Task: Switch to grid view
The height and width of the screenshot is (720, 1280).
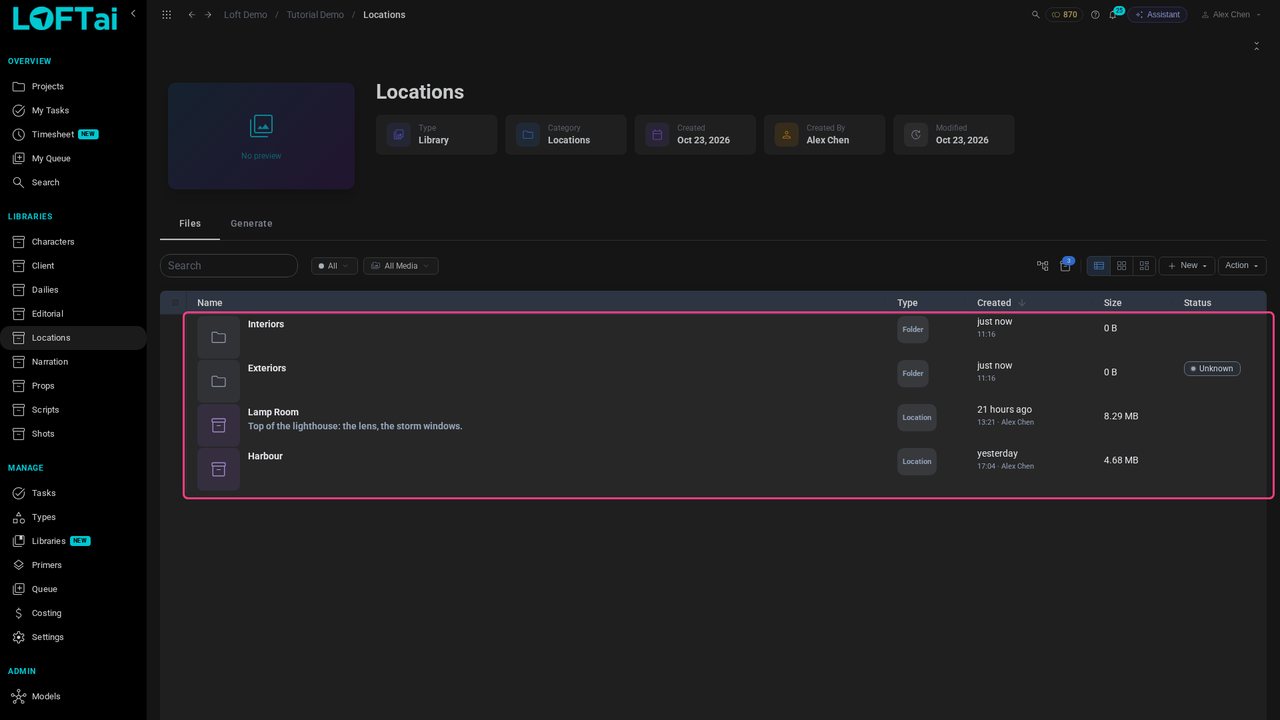Action: [x=1122, y=266]
